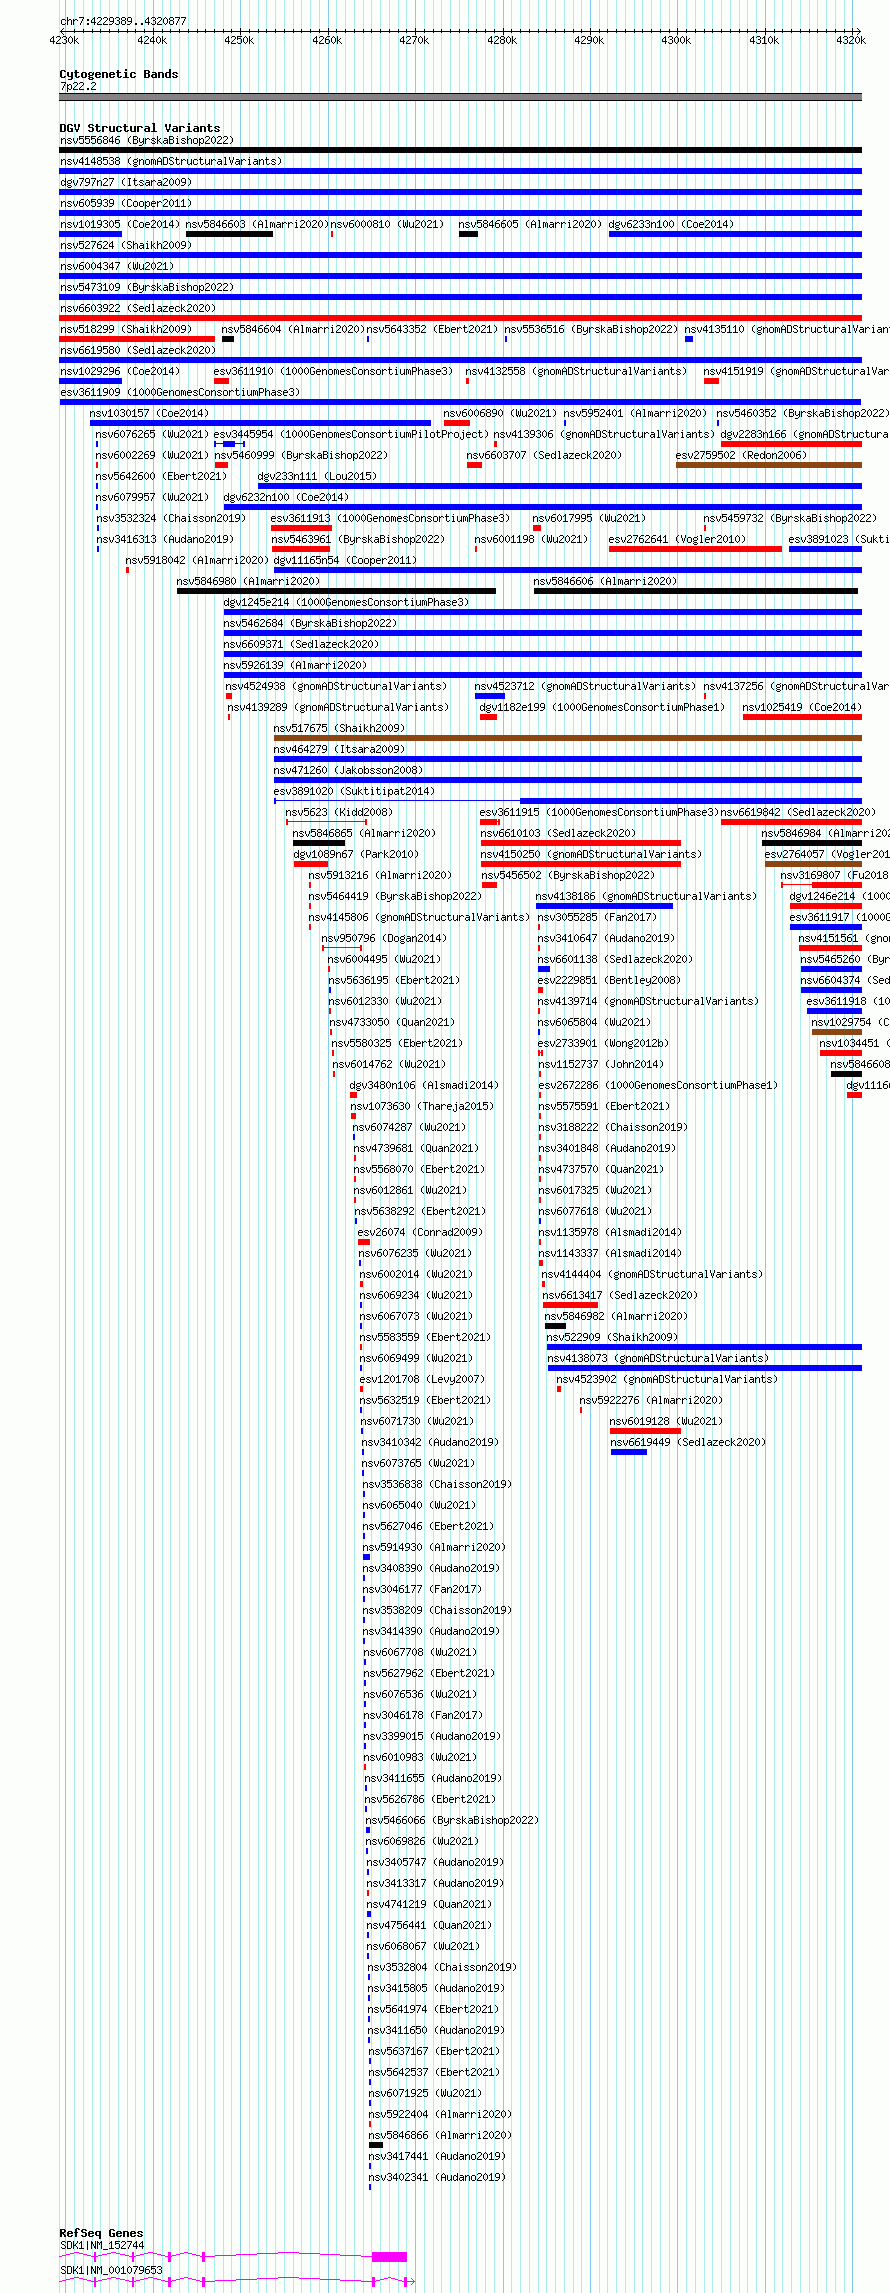
Task: Click variant esv2762641 (Vogler2010)
Action: coord(677,540)
